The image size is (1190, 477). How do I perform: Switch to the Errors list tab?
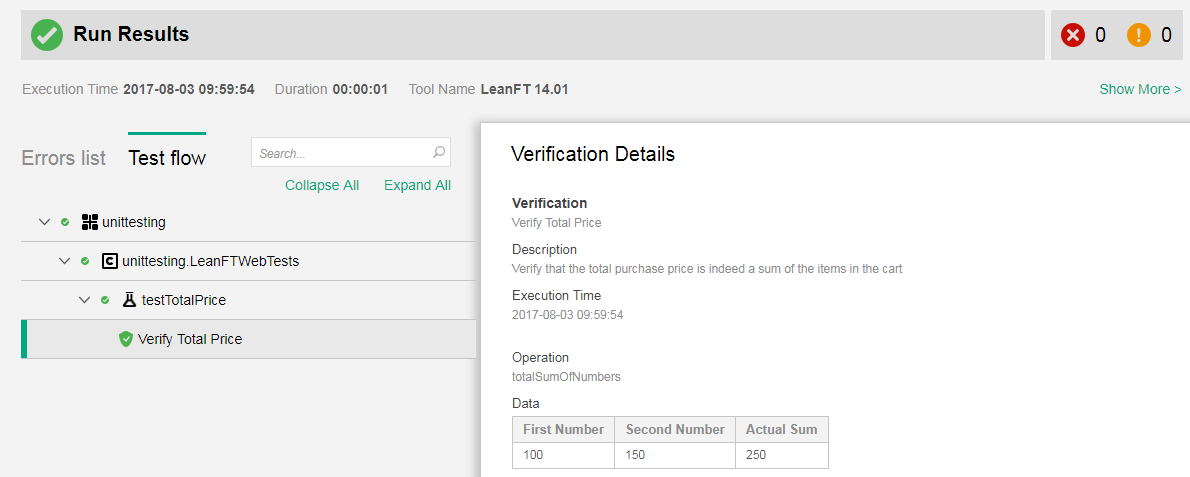(x=63, y=158)
